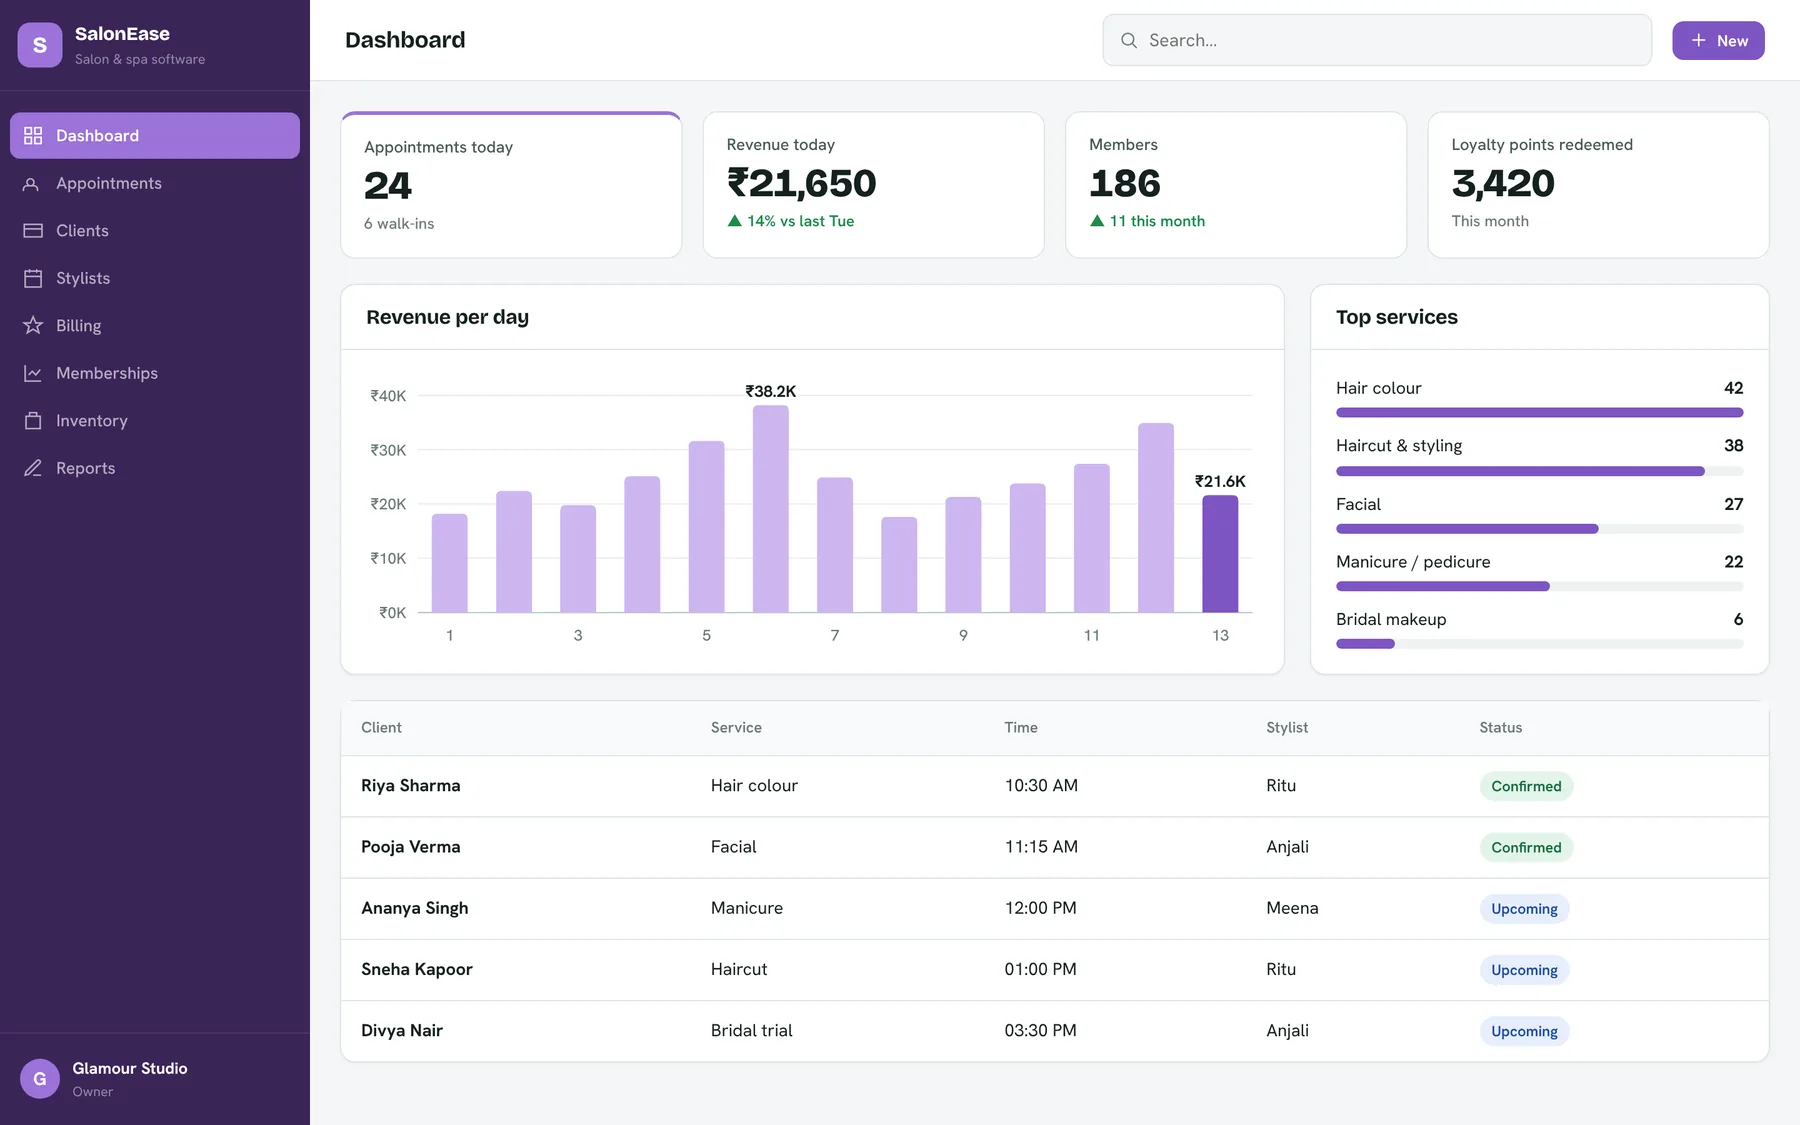This screenshot has width=1800, height=1125.
Task: Click the Dashboard grid icon in sidebar
Action: pyautogui.click(x=33, y=136)
